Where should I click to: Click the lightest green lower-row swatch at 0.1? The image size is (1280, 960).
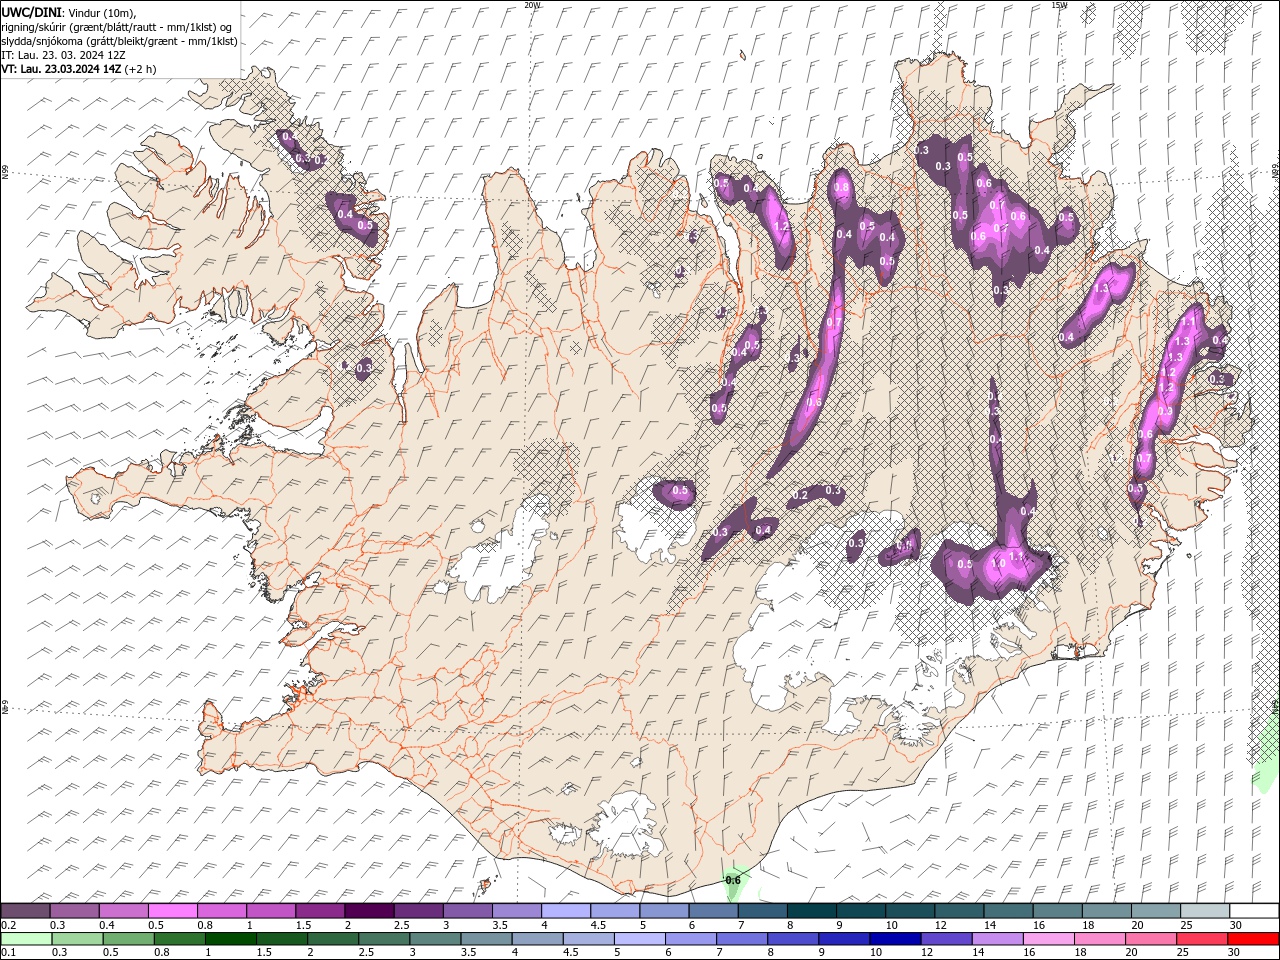coord(27,939)
